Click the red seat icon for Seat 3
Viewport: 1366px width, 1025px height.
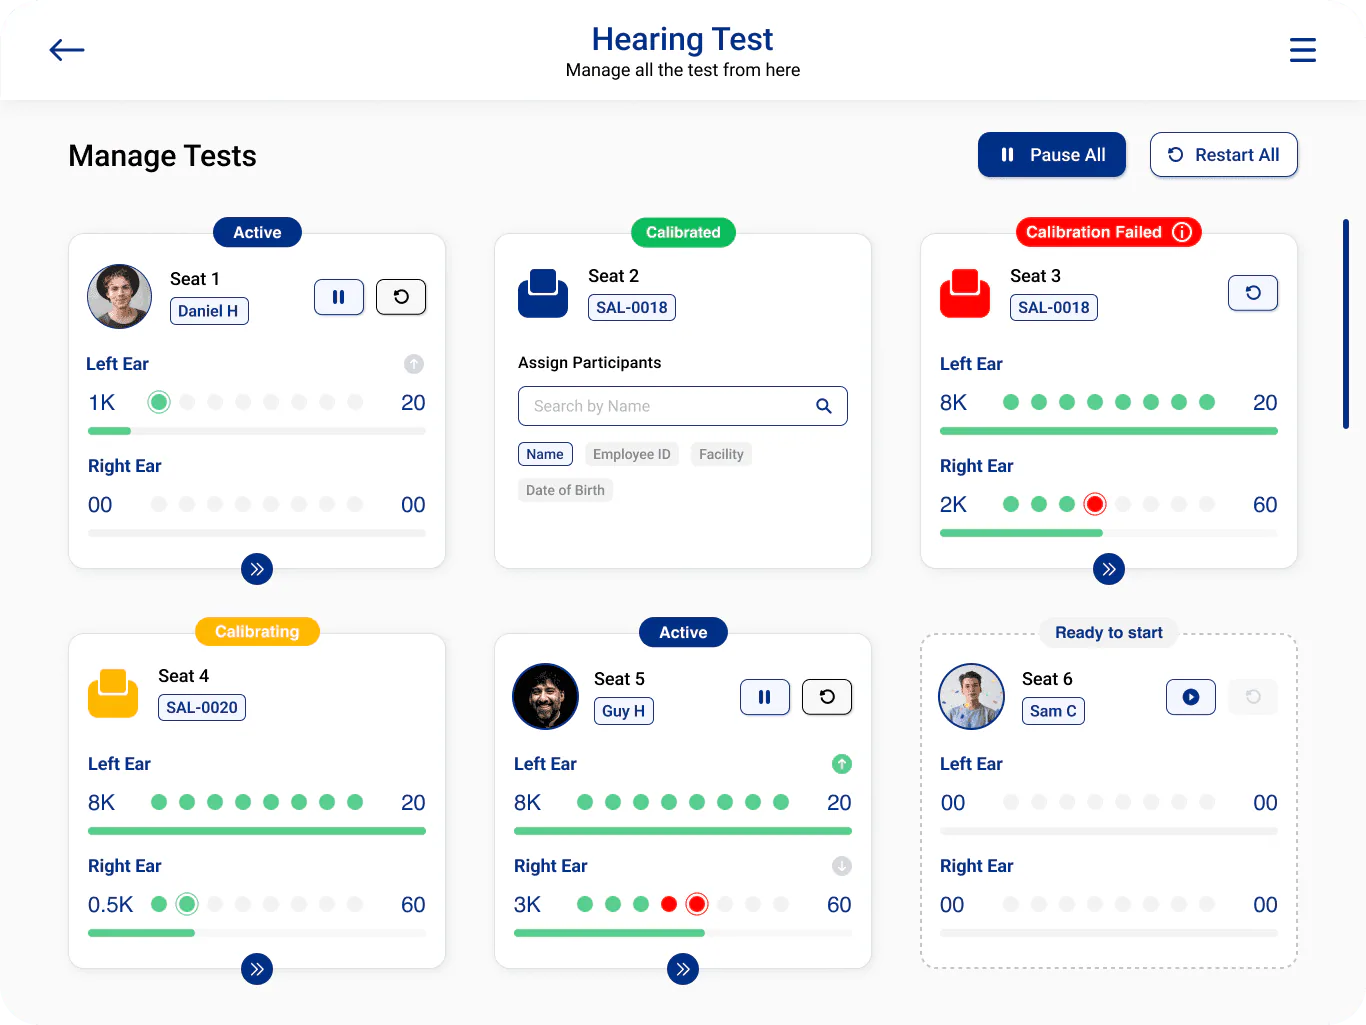[965, 293]
